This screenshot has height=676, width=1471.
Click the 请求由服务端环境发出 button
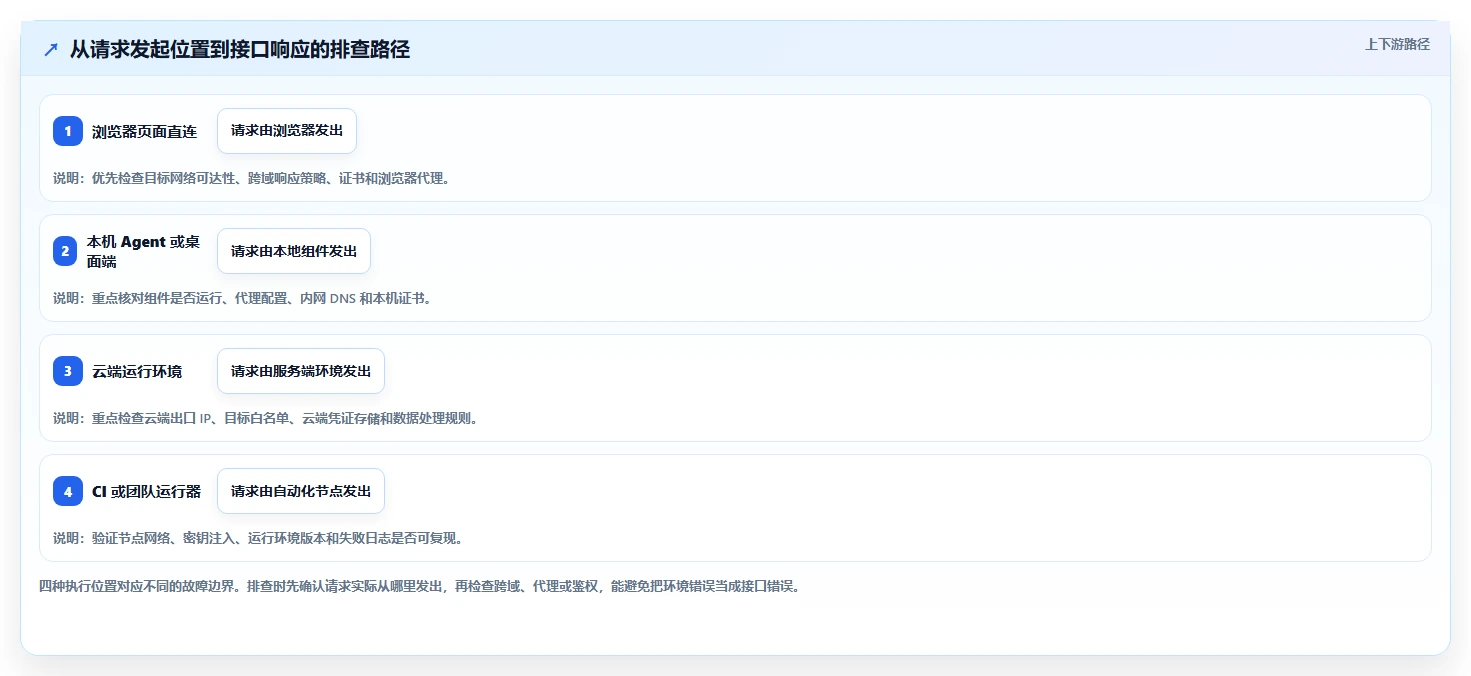[x=301, y=371]
